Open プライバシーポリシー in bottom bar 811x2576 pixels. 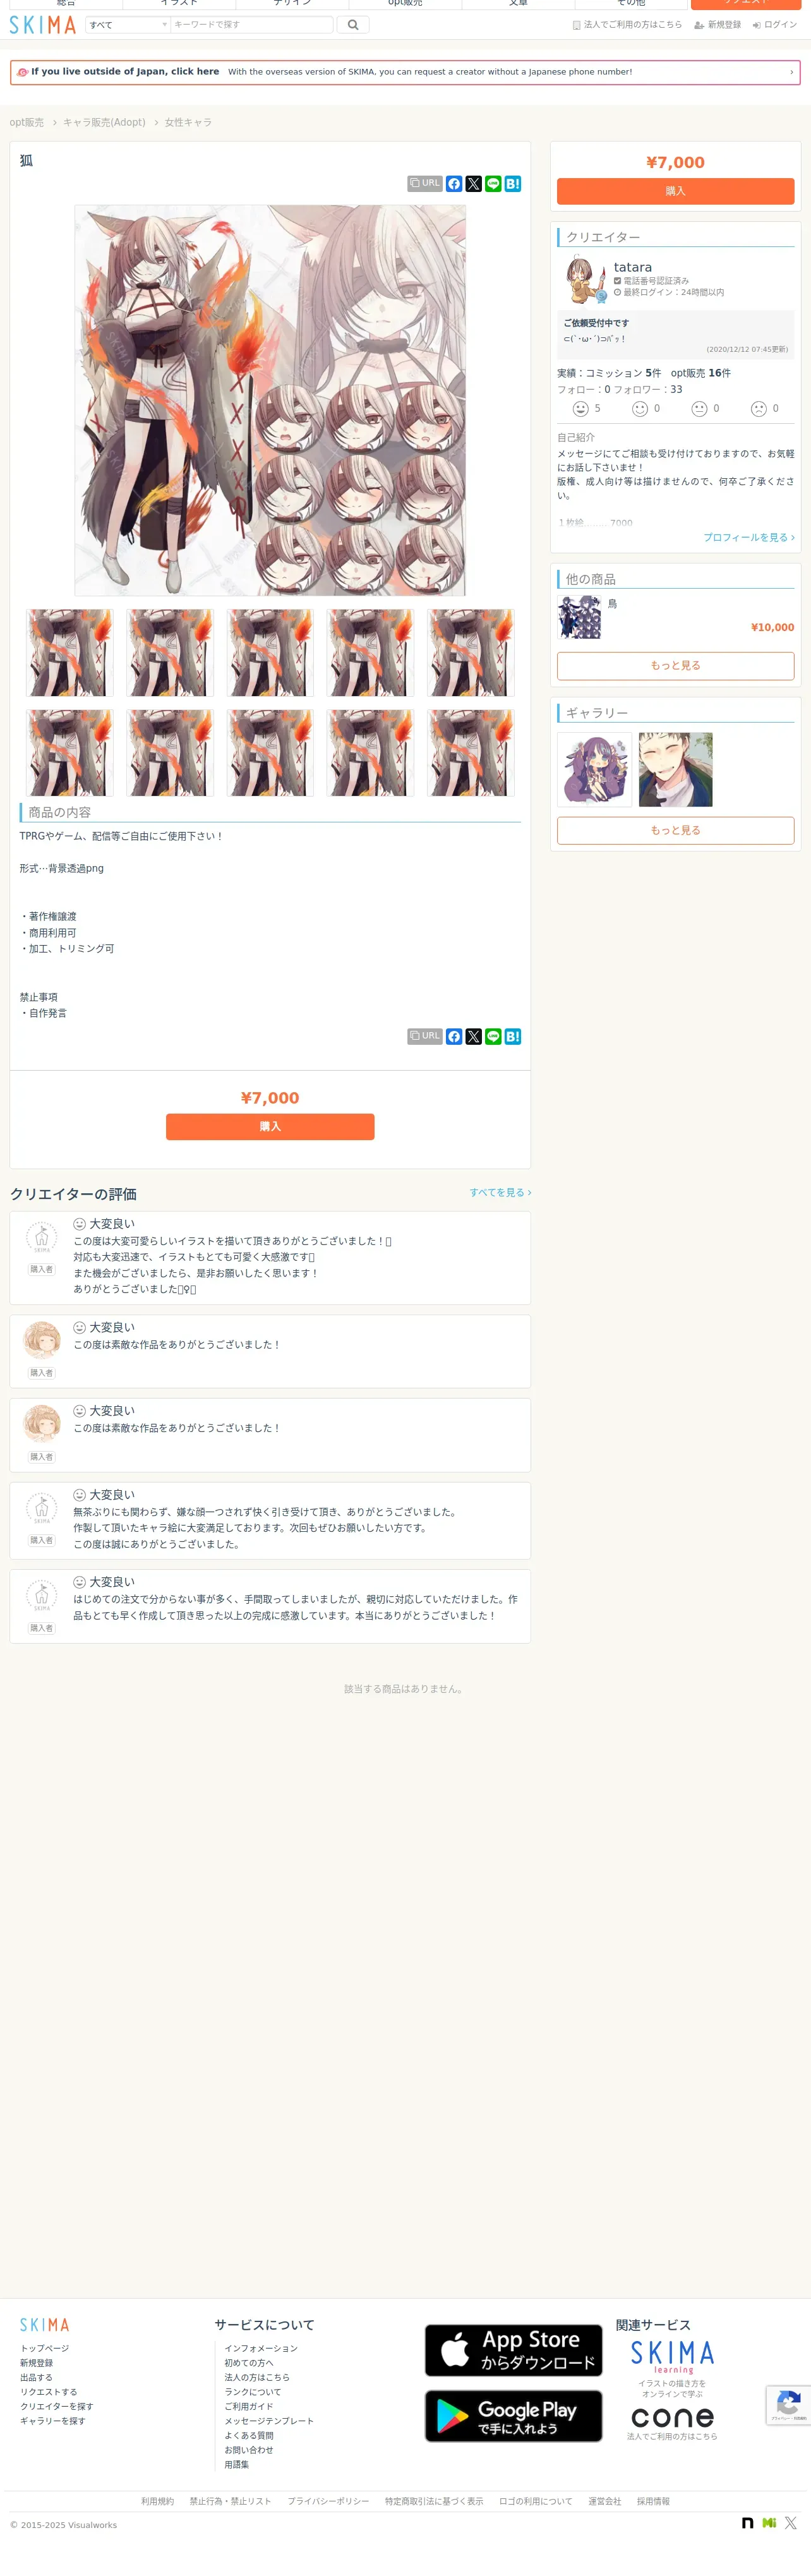click(x=328, y=2501)
